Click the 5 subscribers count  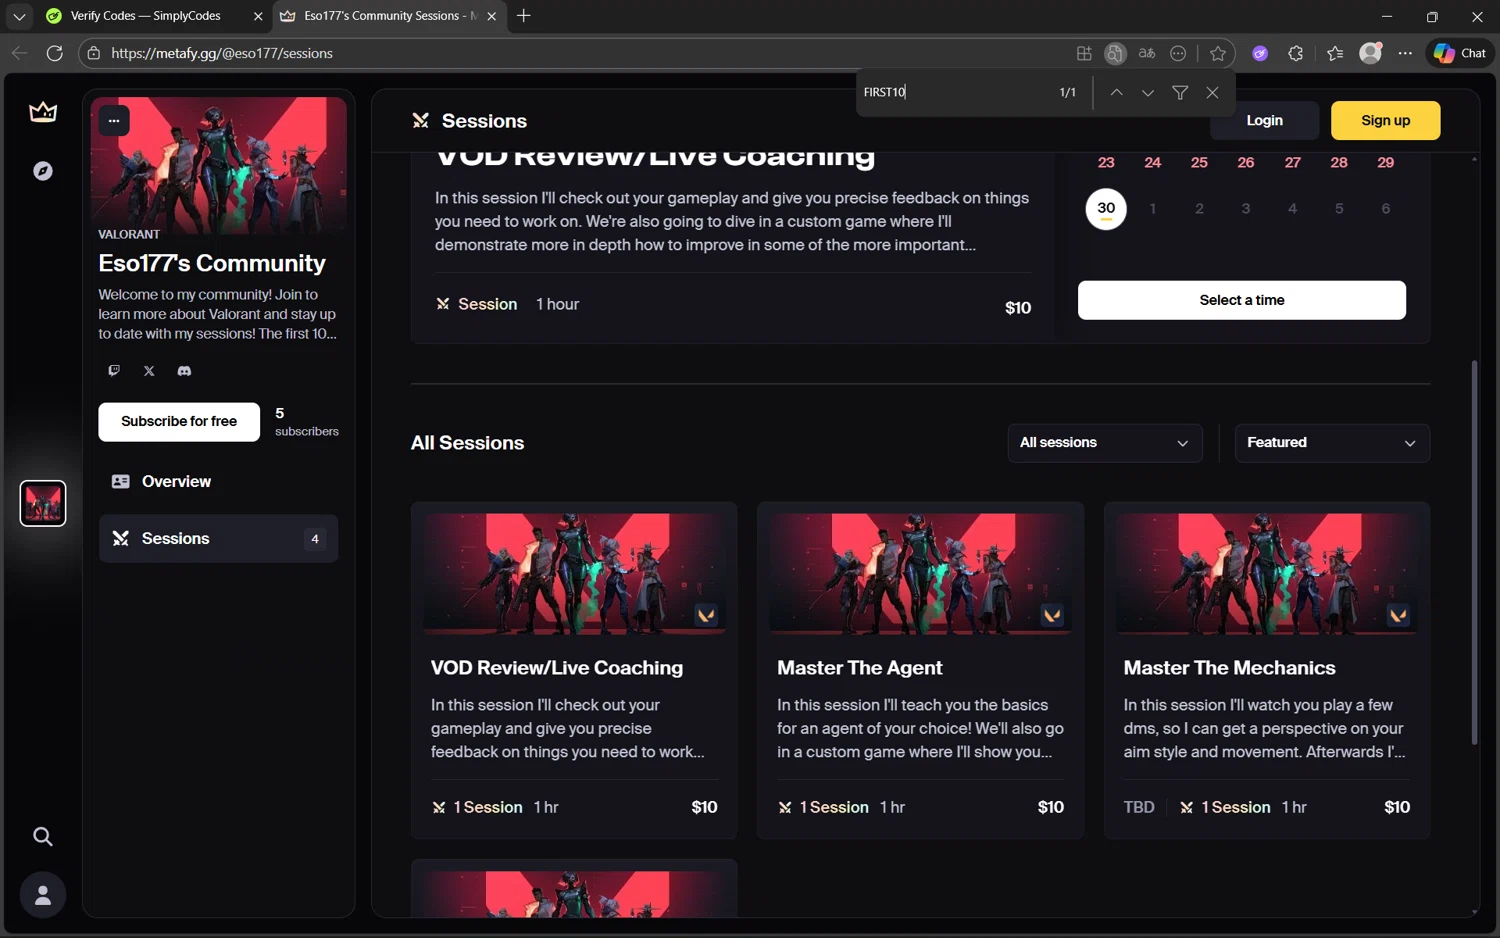(x=307, y=422)
